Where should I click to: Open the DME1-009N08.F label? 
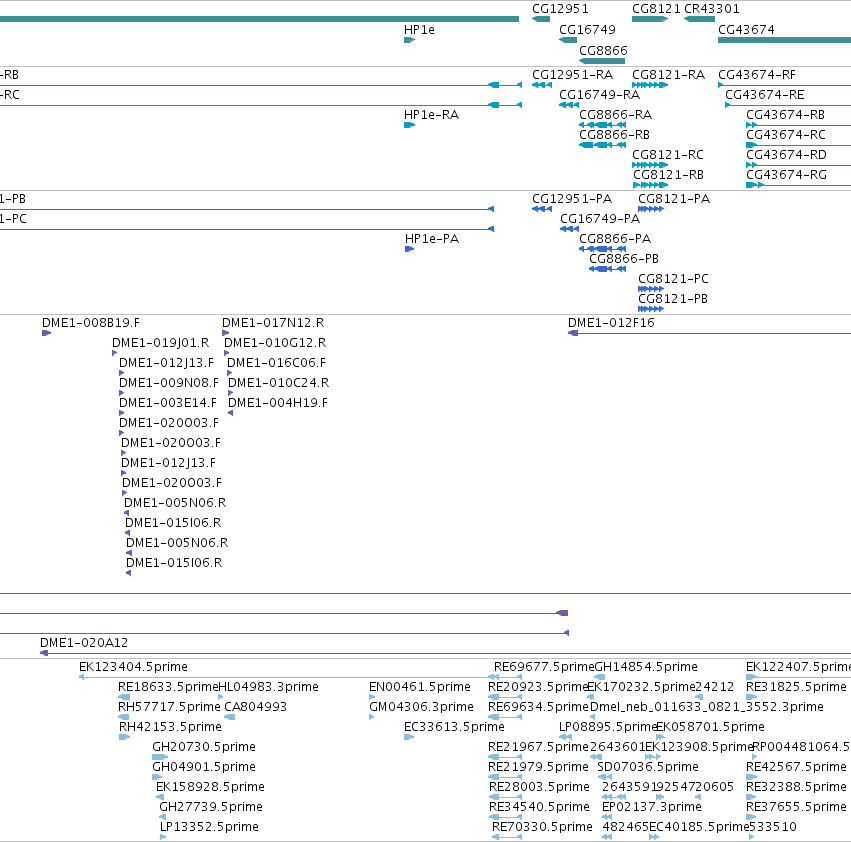click(169, 383)
